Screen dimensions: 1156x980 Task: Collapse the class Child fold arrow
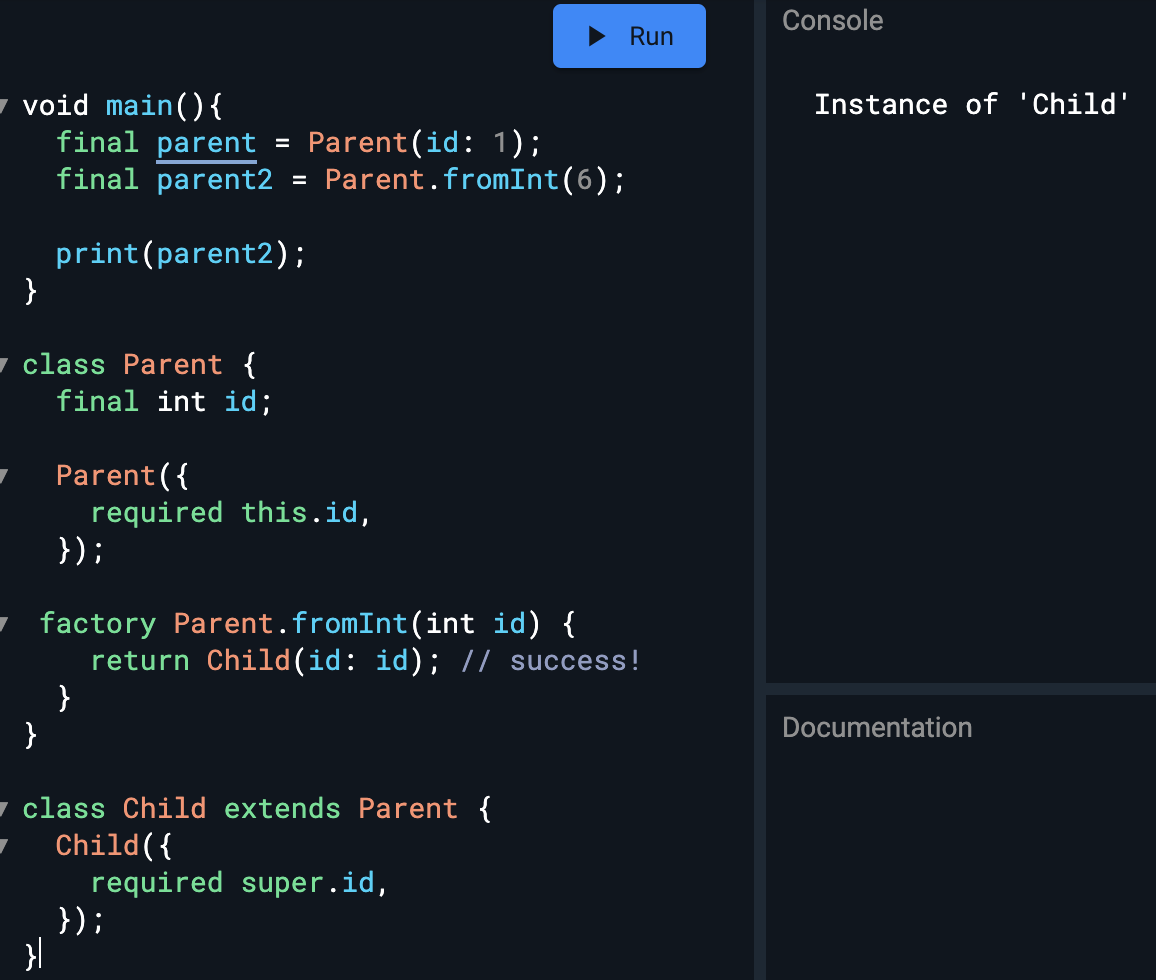[x=4, y=809]
